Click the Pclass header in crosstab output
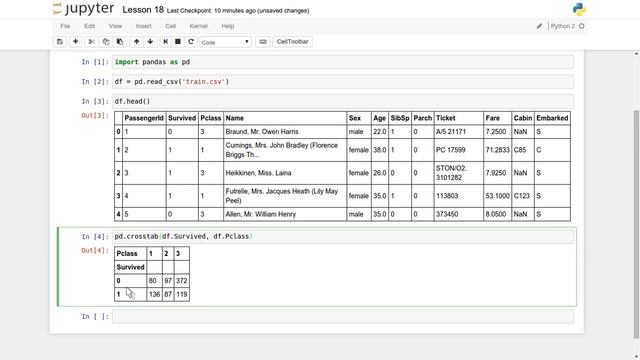640x360 pixels. coord(130,253)
